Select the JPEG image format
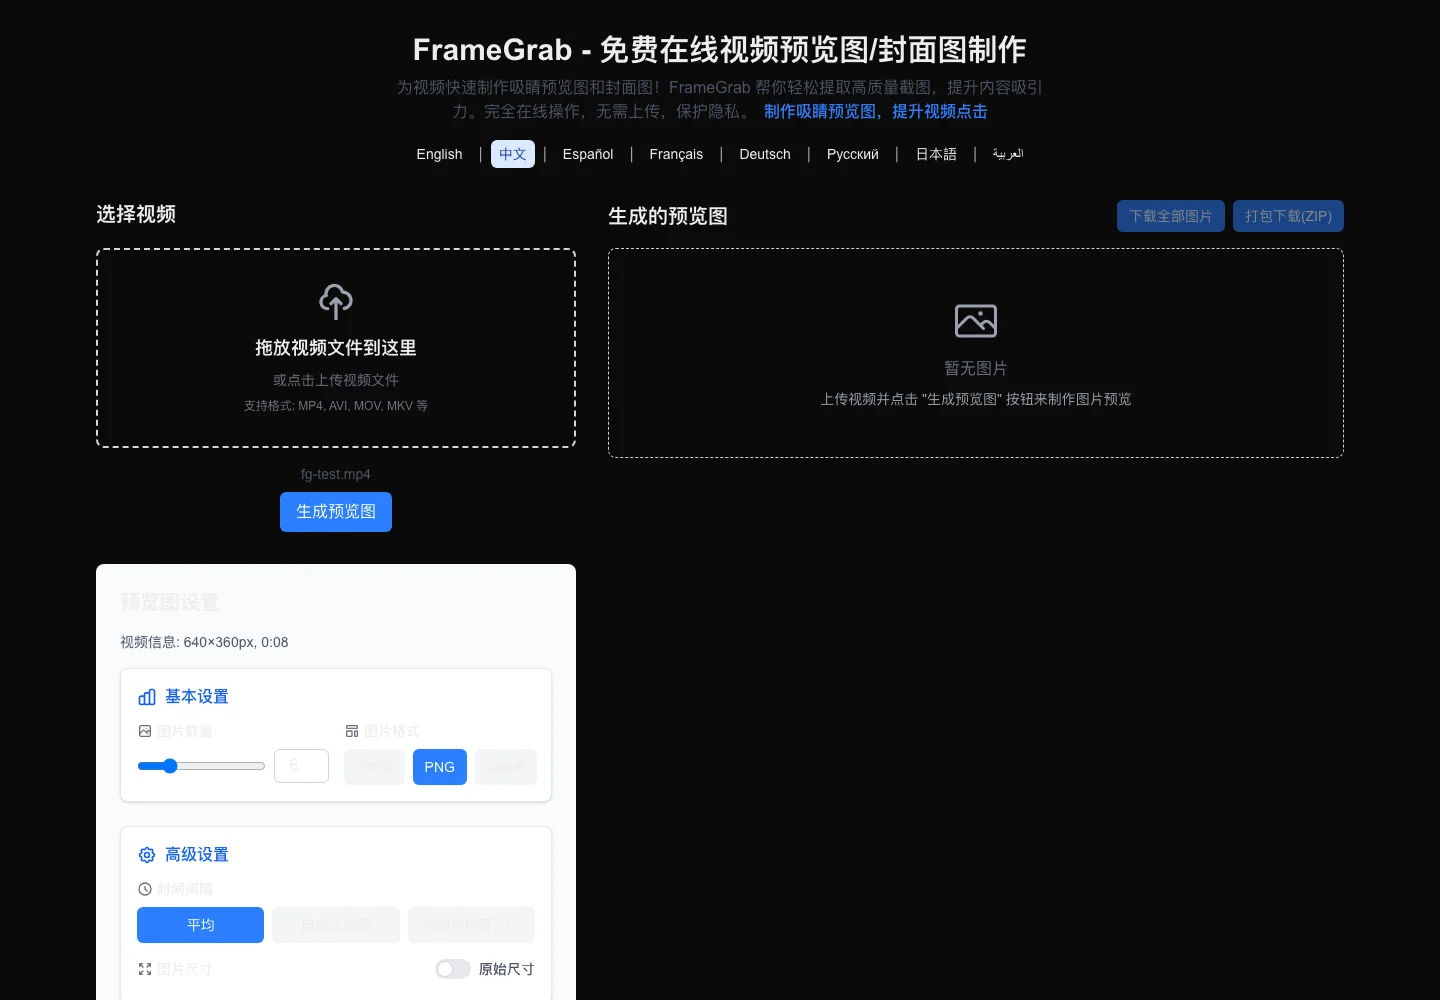The image size is (1440, 1000). click(x=374, y=767)
